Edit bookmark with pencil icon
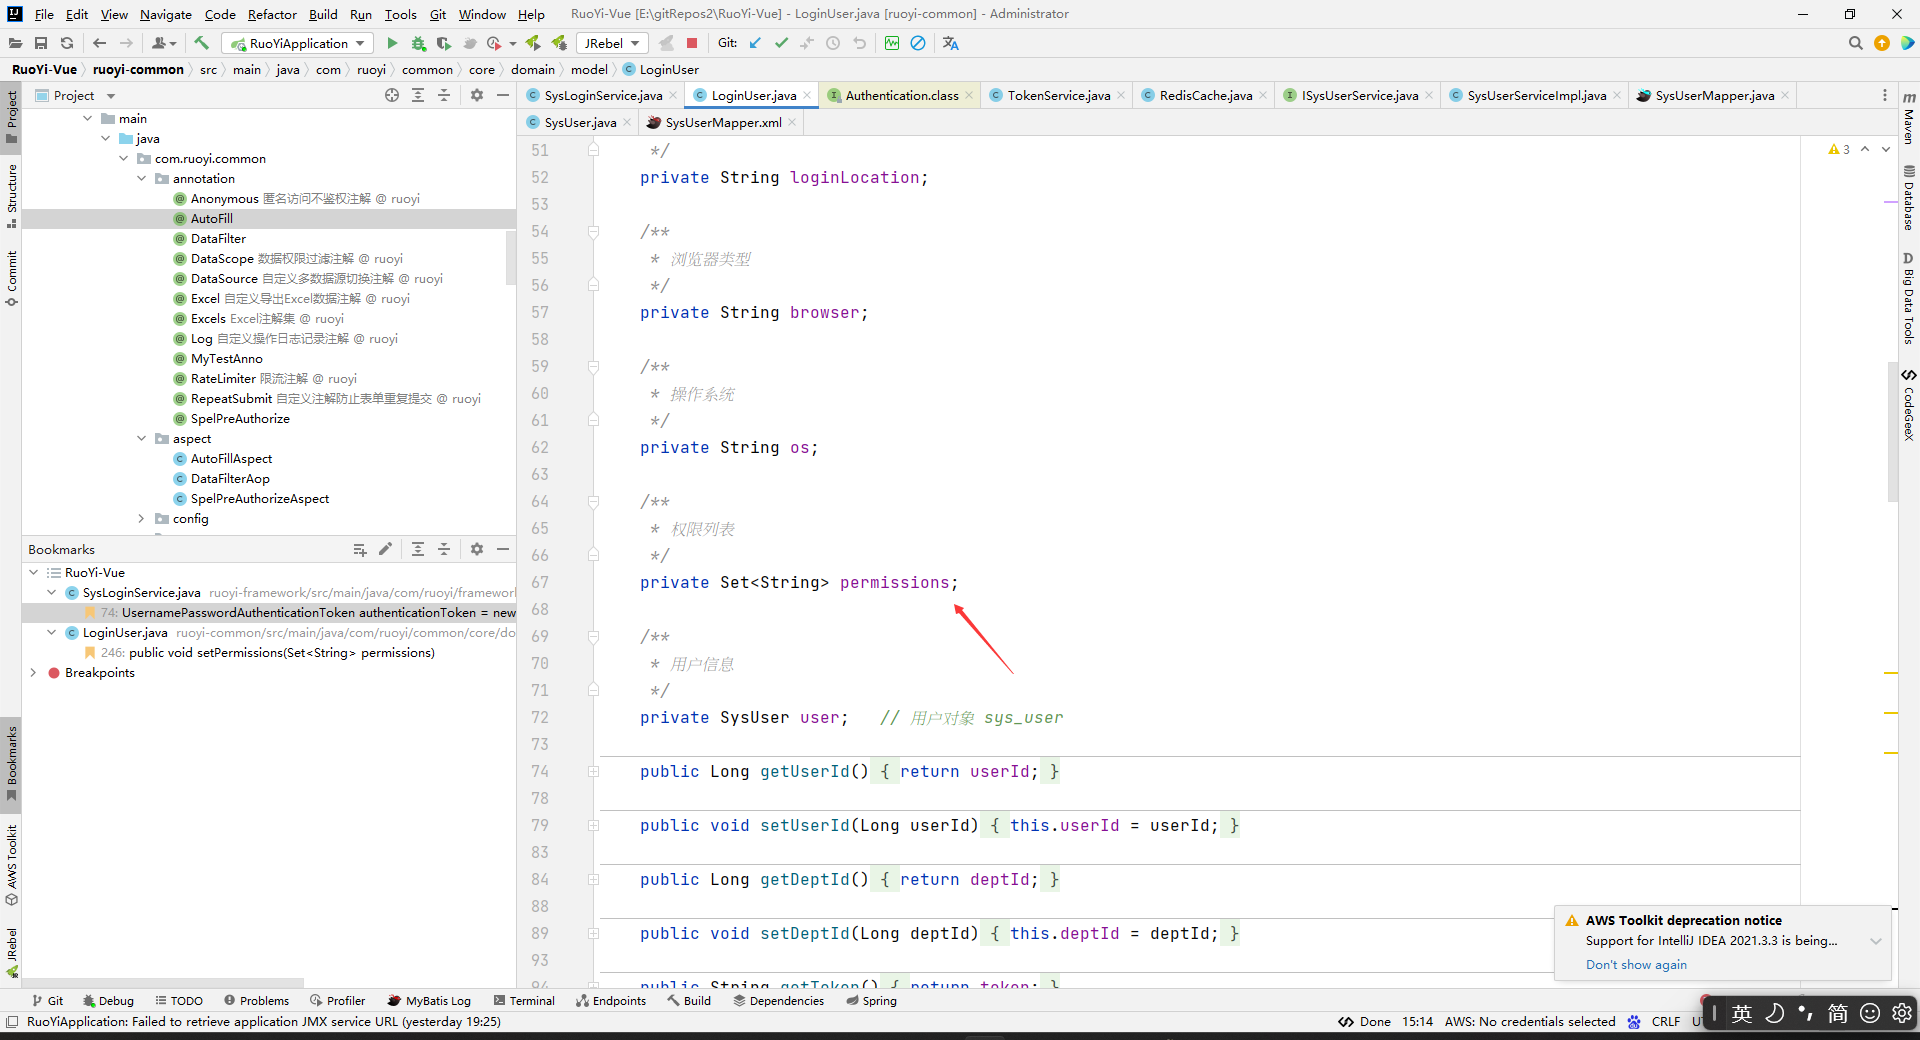This screenshot has height=1040, width=1920. [x=386, y=549]
